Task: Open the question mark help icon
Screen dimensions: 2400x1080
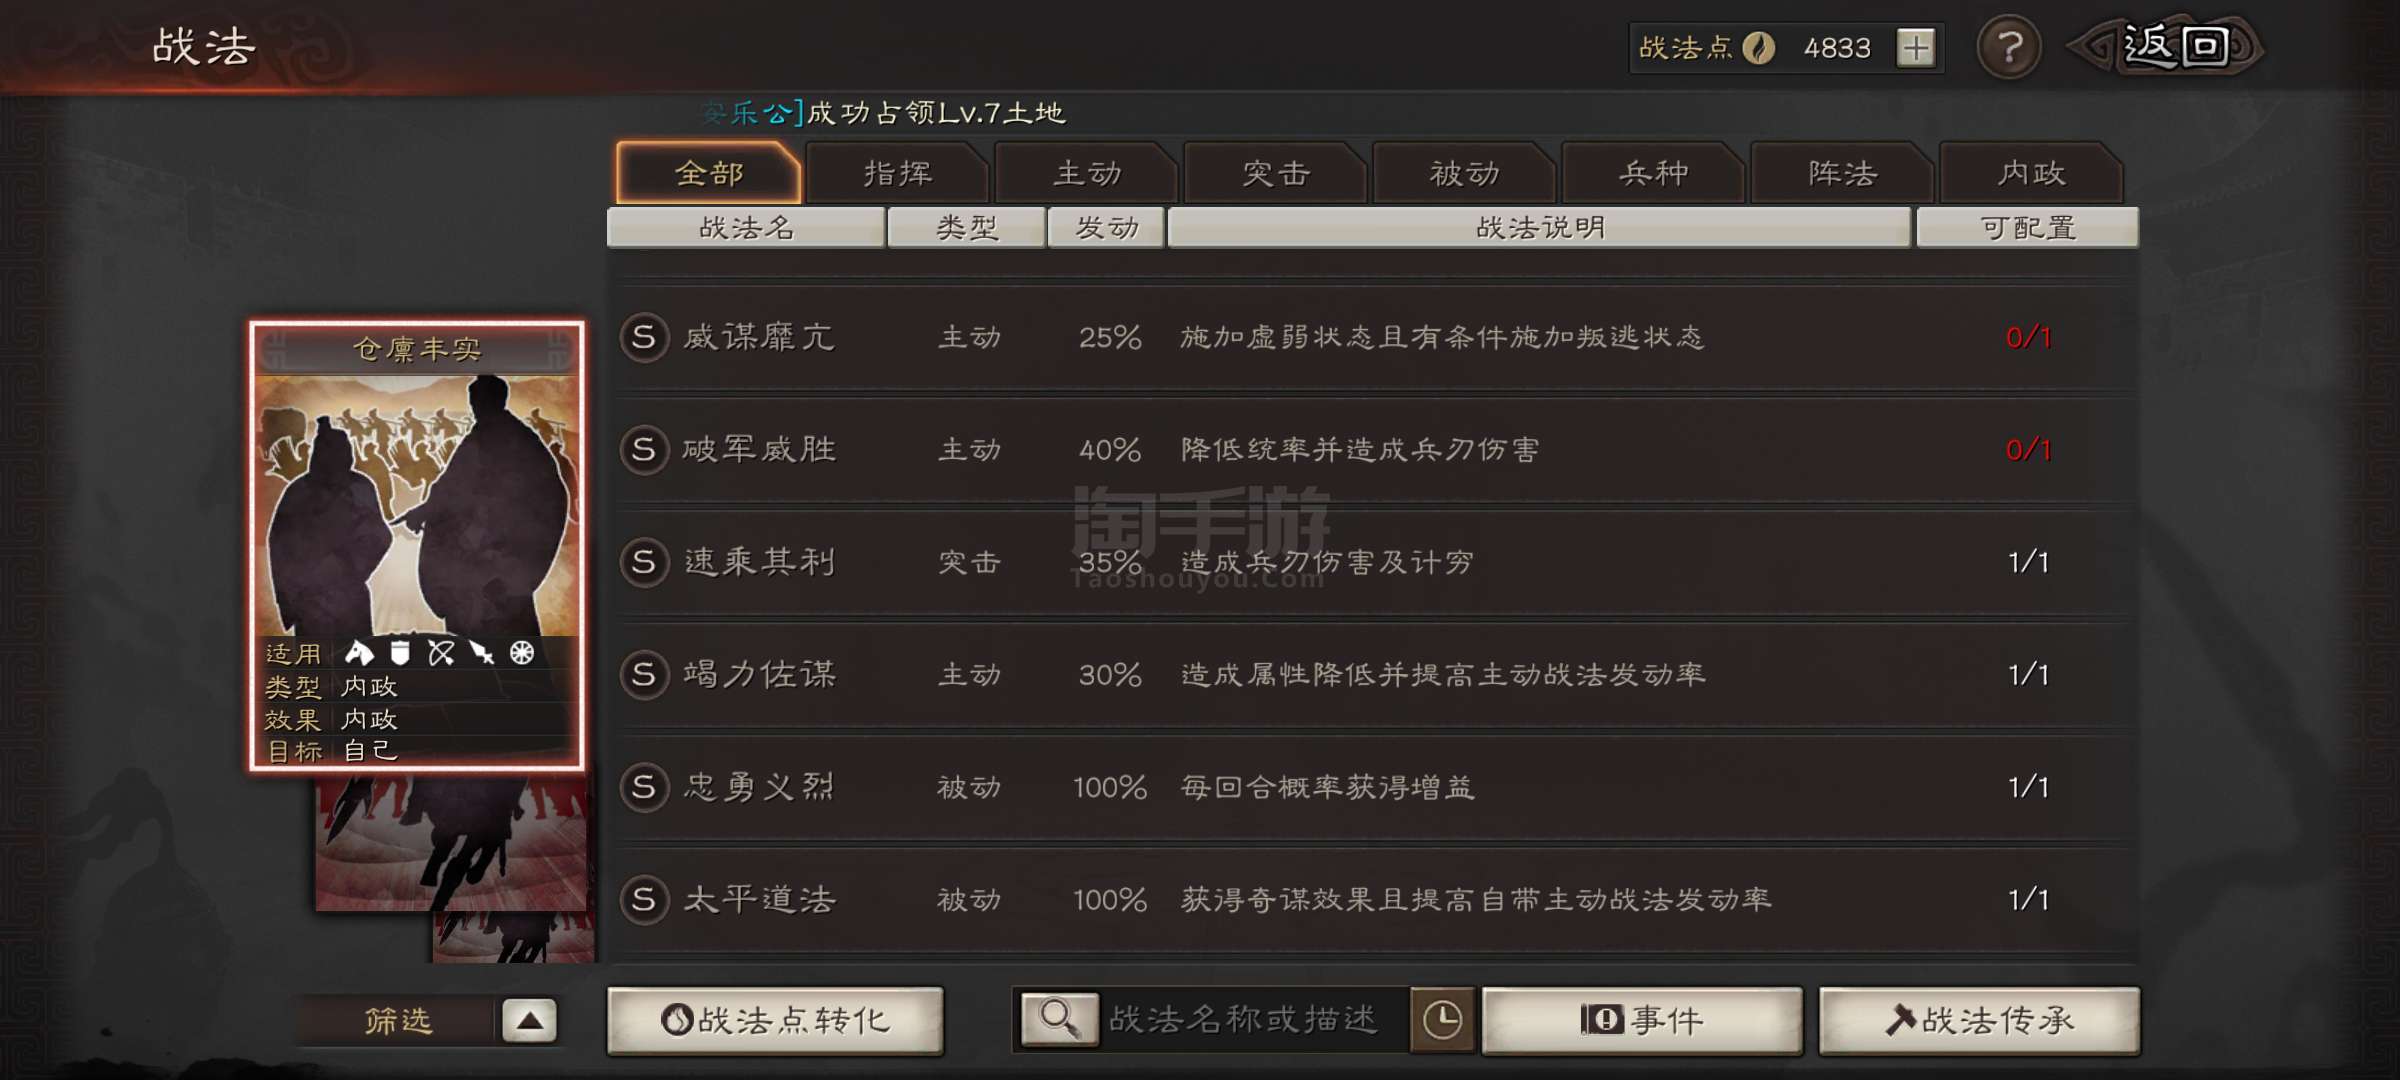Action: tap(2009, 47)
